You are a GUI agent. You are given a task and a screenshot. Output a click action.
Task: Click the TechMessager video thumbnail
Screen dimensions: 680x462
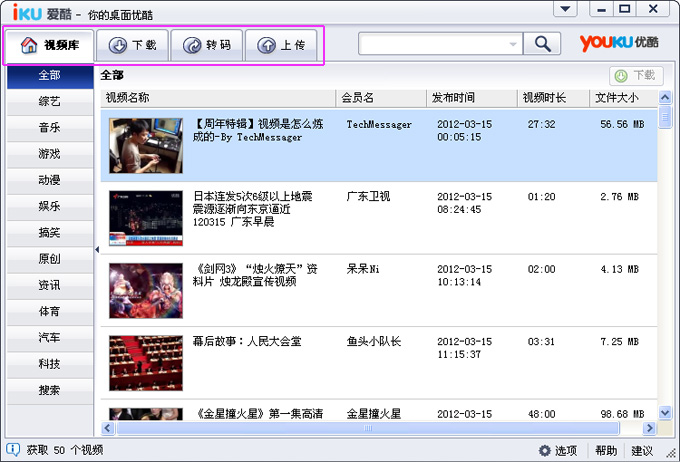pos(145,146)
